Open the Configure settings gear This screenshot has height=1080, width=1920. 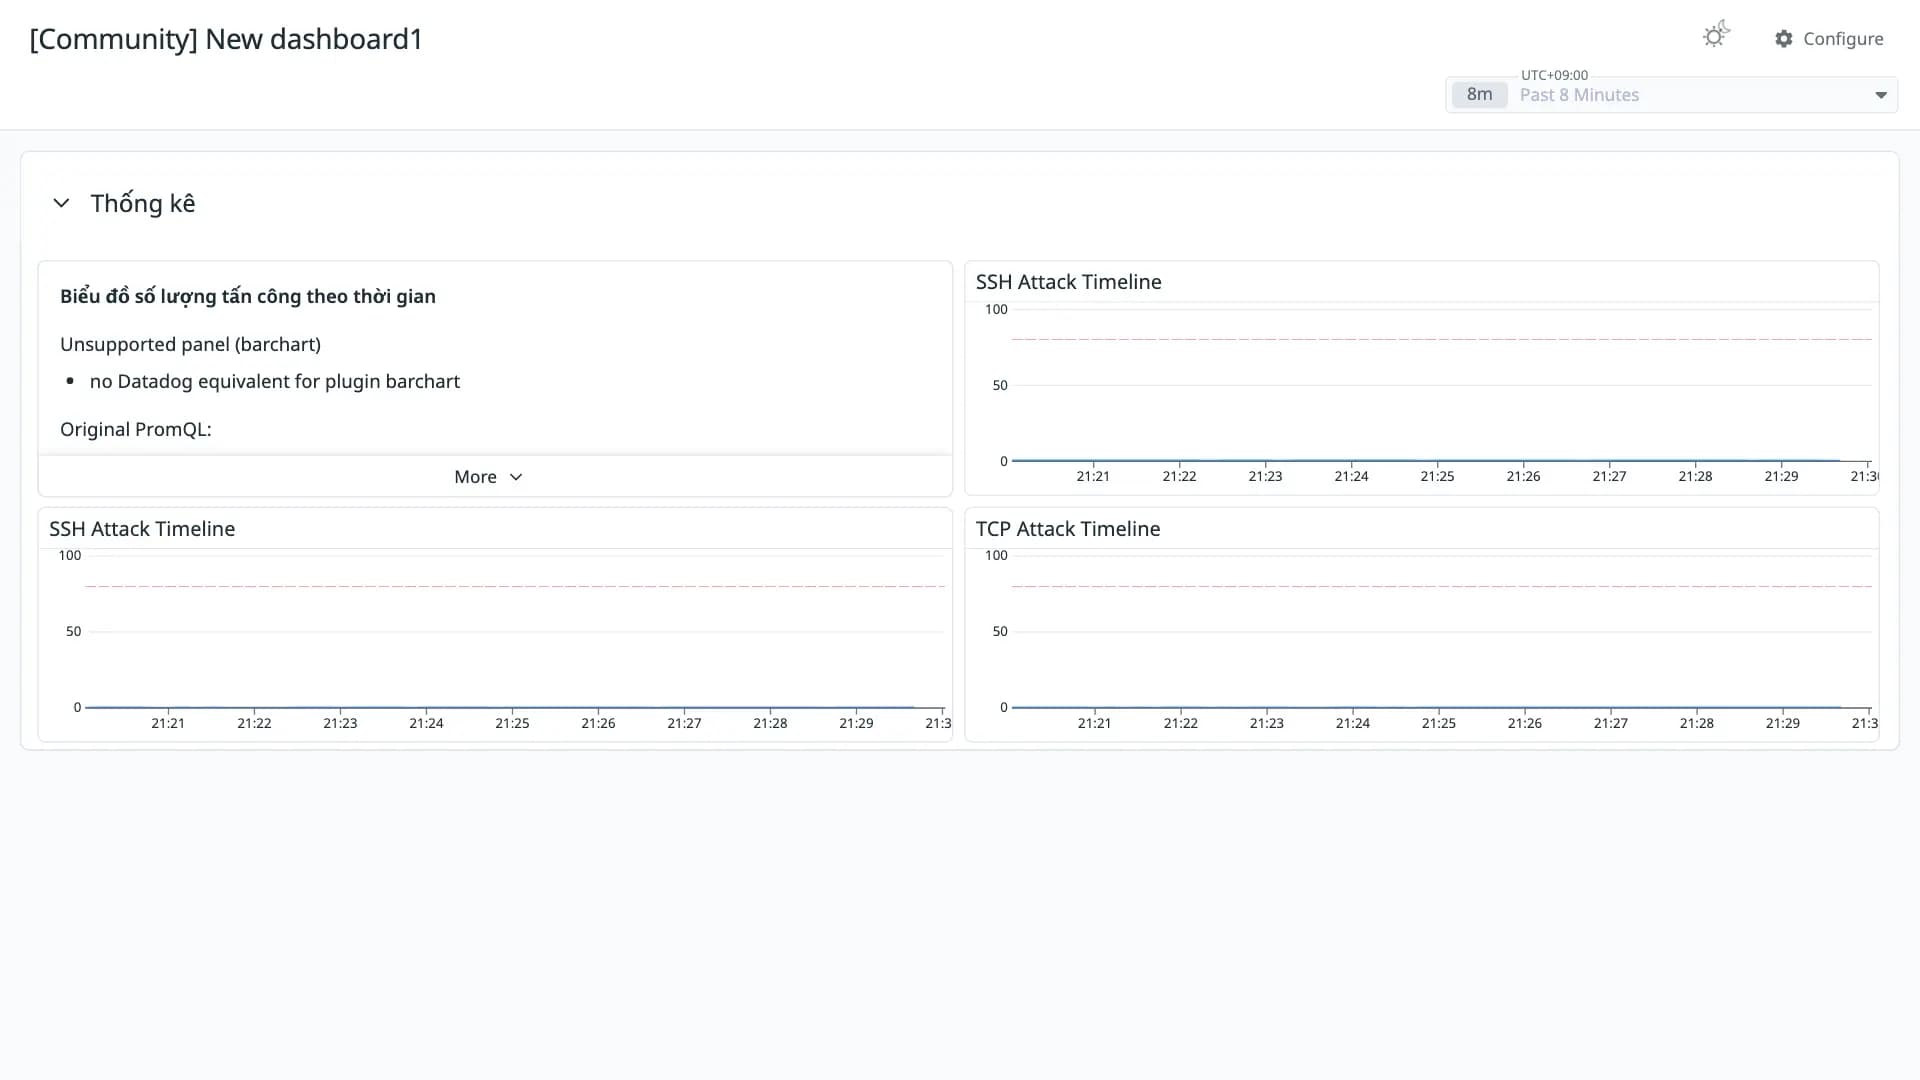coord(1829,38)
